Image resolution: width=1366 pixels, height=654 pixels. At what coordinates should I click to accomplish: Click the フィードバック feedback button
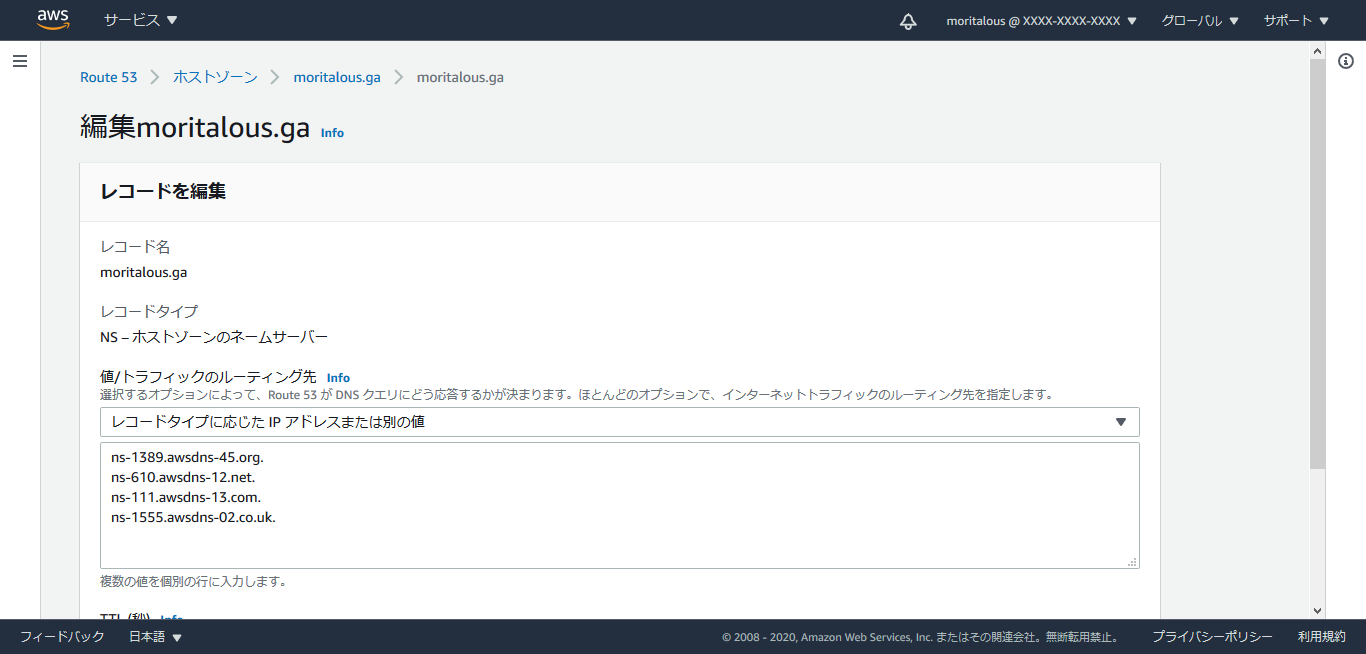coord(62,637)
